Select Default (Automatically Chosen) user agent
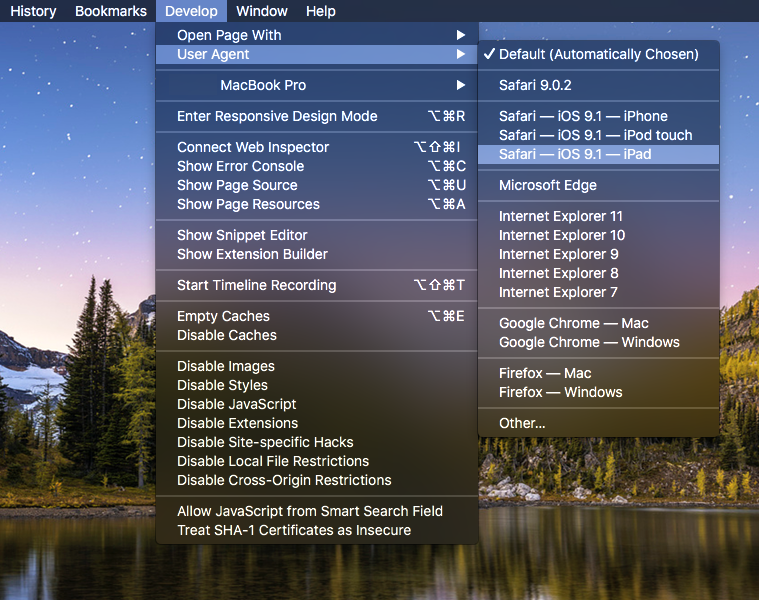759x600 pixels. coord(598,54)
